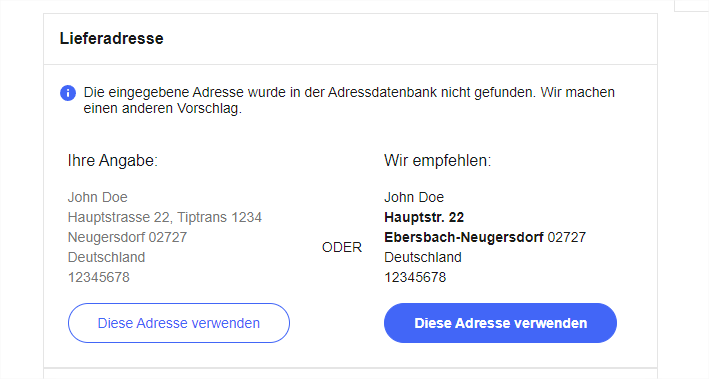
Task: Click the 'Ihre Angabe:' heading
Action: [113, 161]
